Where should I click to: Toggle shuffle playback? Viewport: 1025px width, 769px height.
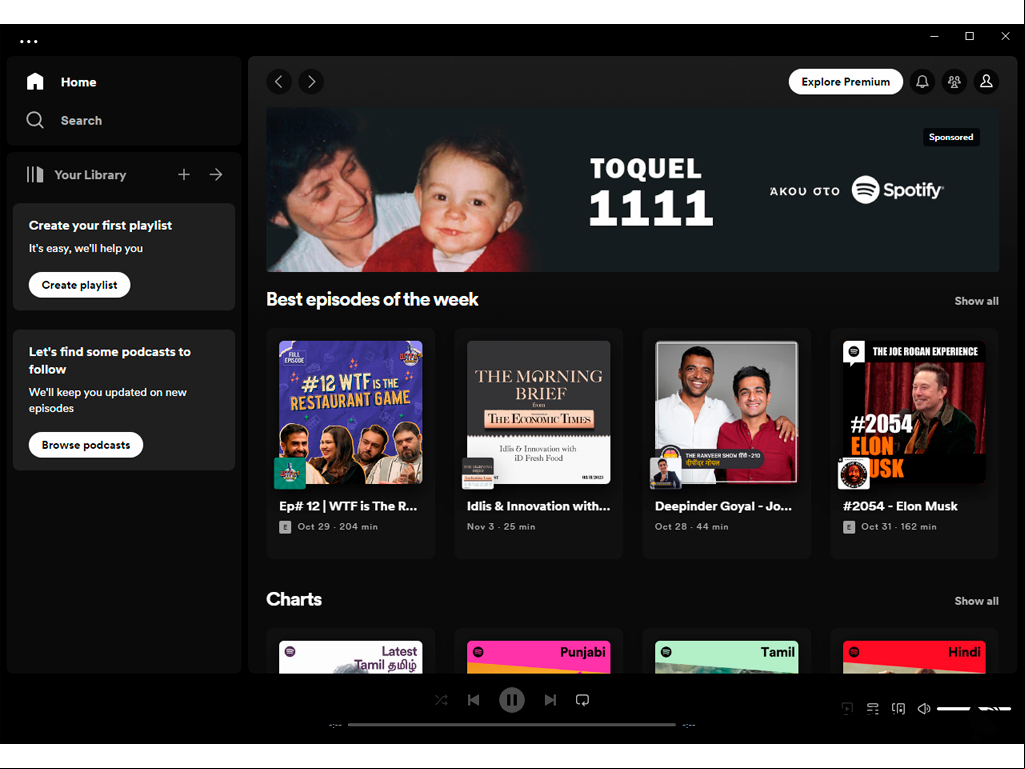point(441,700)
